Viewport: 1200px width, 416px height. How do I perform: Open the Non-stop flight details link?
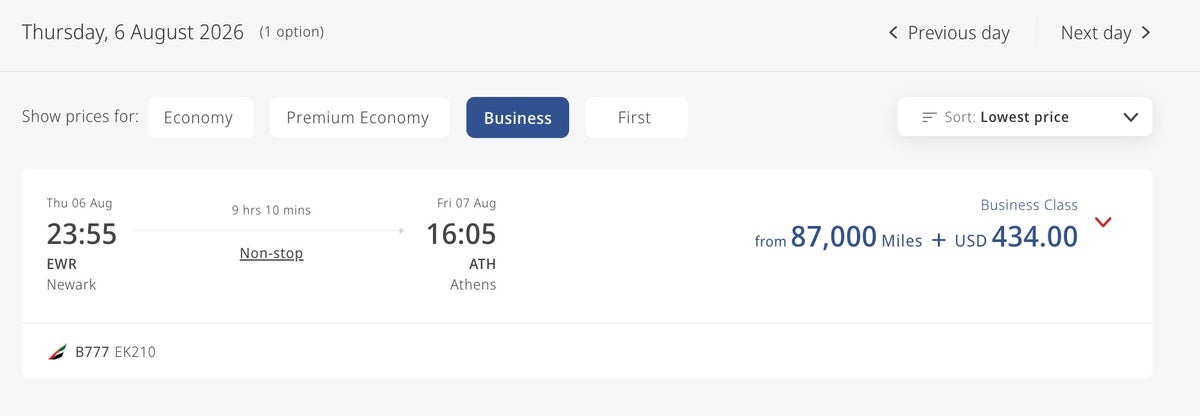[x=271, y=254]
